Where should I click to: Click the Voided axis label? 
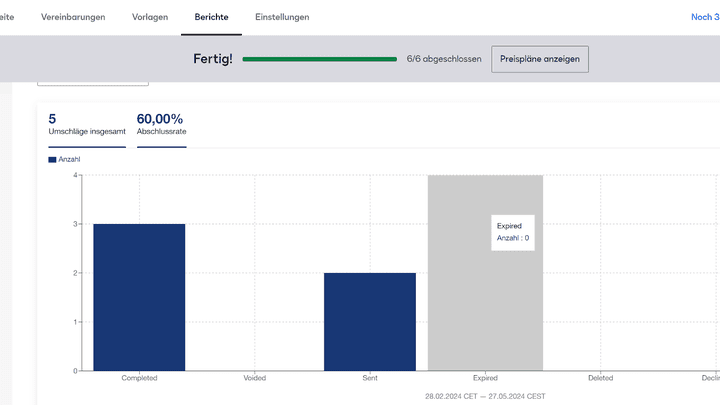[x=254, y=379]
